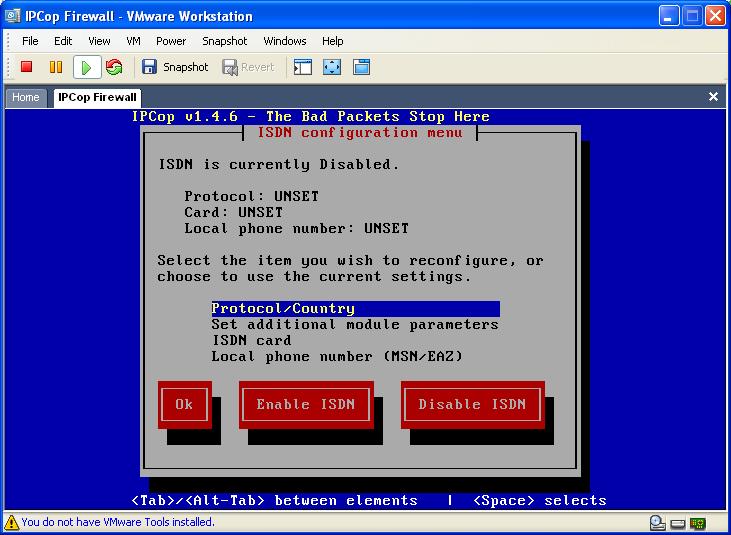Screen dimensions: 731x535
Task: Maximize the VMware Workstation window
Action: (692, 16)
